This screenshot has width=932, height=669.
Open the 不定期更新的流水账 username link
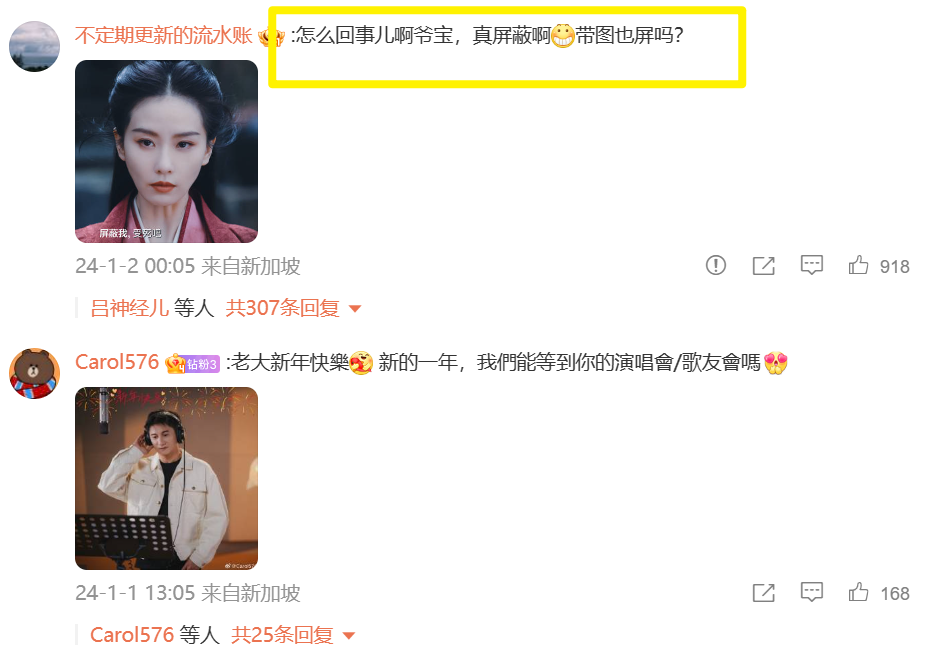coord(163,36)
